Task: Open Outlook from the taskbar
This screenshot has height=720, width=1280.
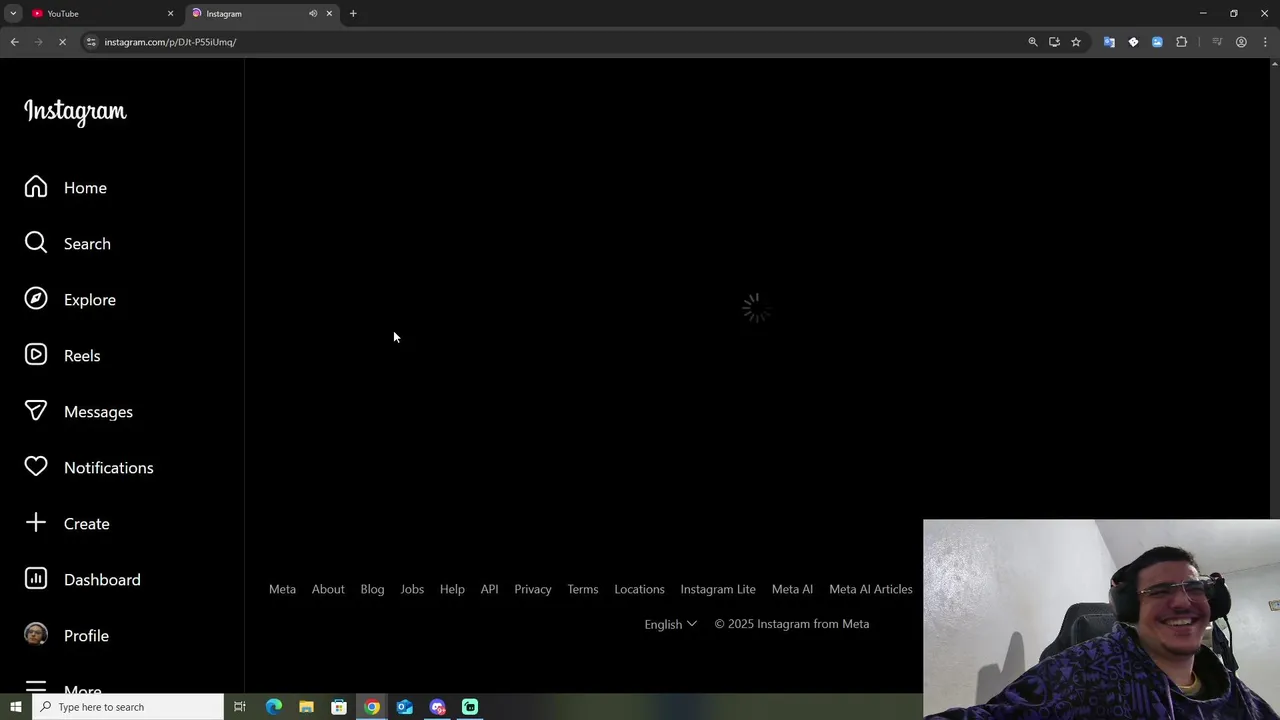Action: (x=404, y=707)
